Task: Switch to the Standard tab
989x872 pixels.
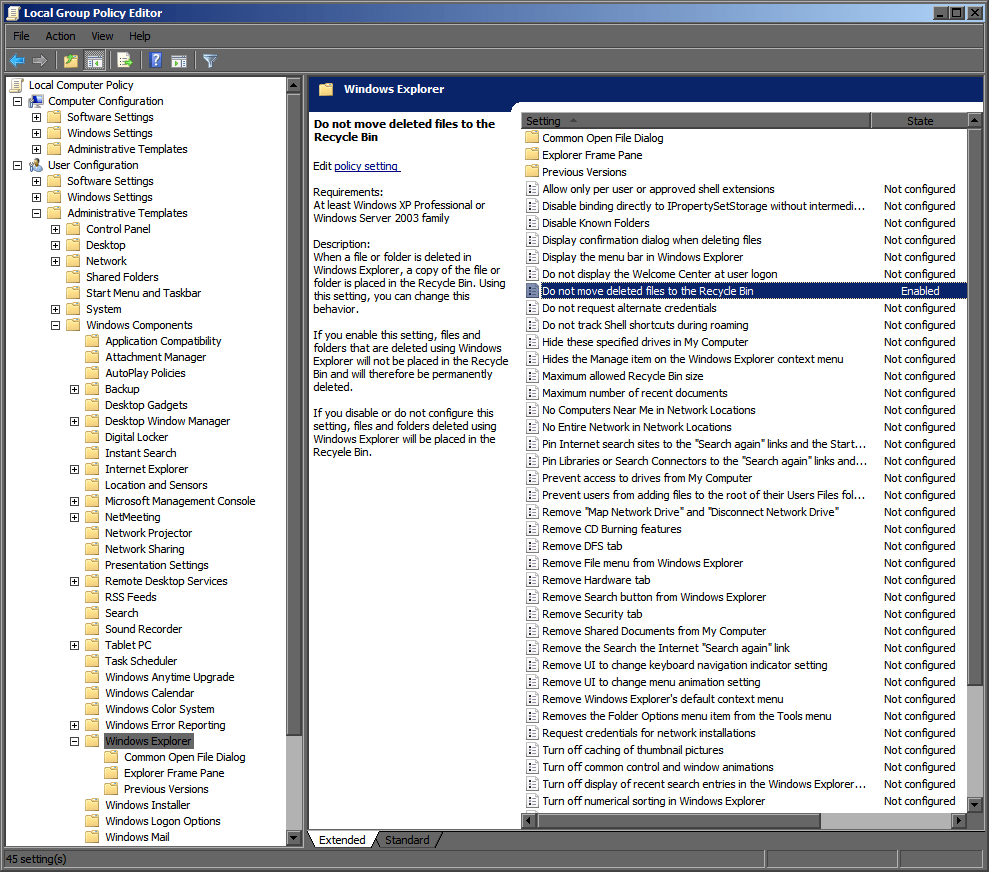Action: coord(407,840)
